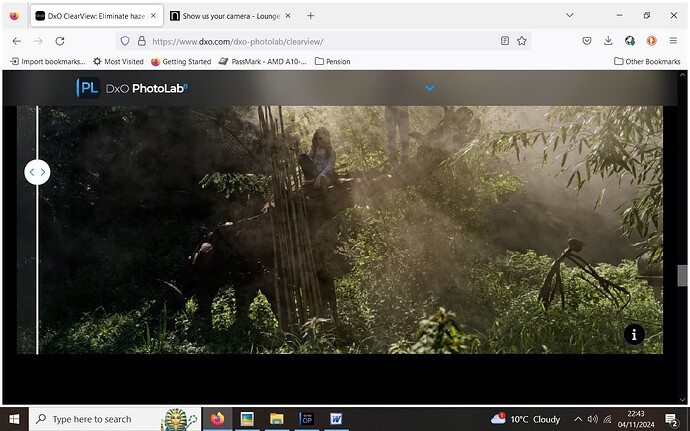Bookmark this page with the star icon
The height and width of the screenshot is (431, 690).
click(x=522, y=41)
